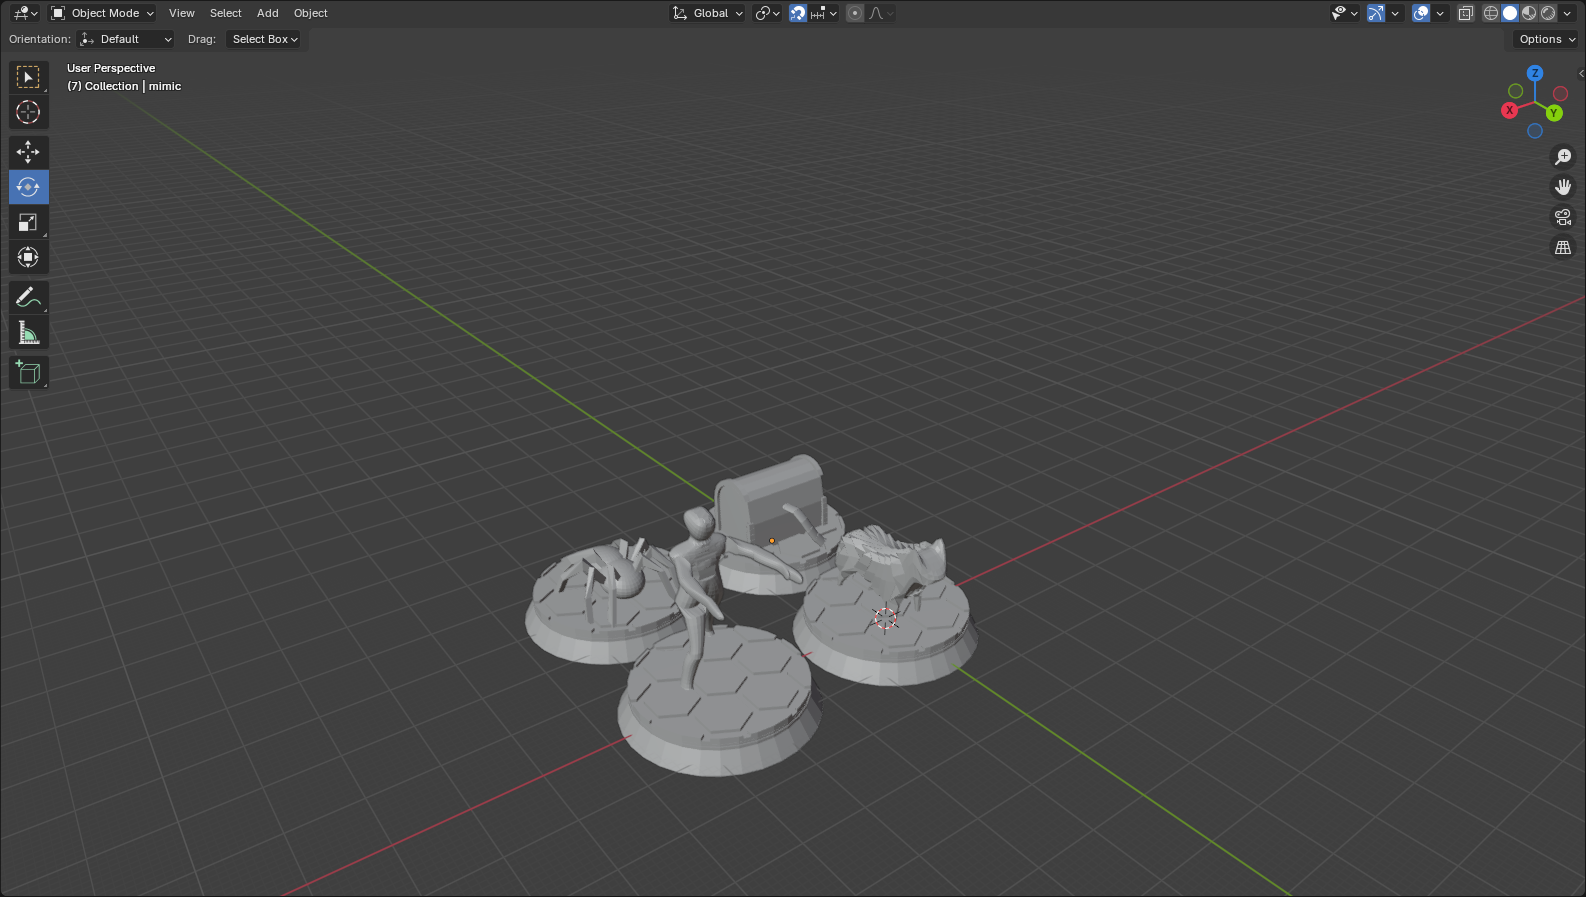
Task: Toggle the camera view icon
Action: [1563, 217]
